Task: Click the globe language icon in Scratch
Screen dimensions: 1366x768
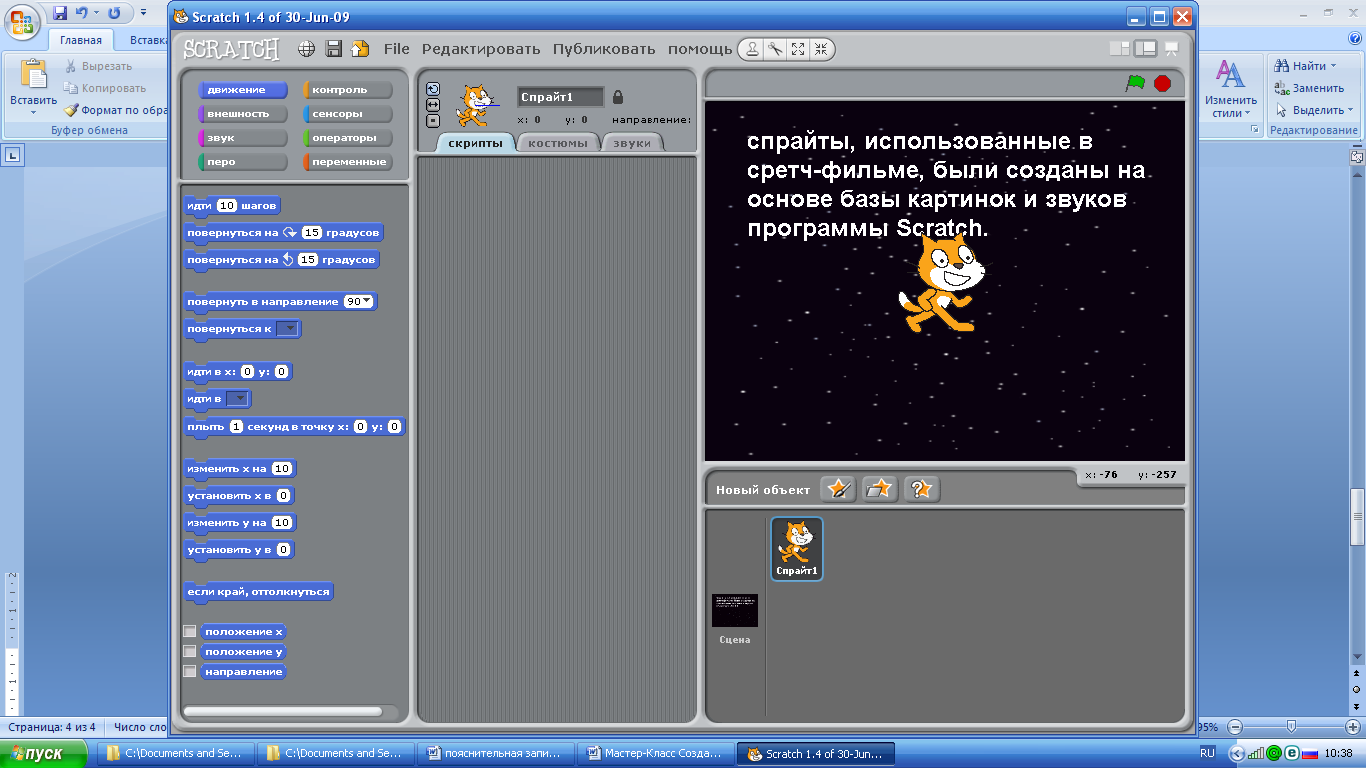Action: tap(307, 49)
